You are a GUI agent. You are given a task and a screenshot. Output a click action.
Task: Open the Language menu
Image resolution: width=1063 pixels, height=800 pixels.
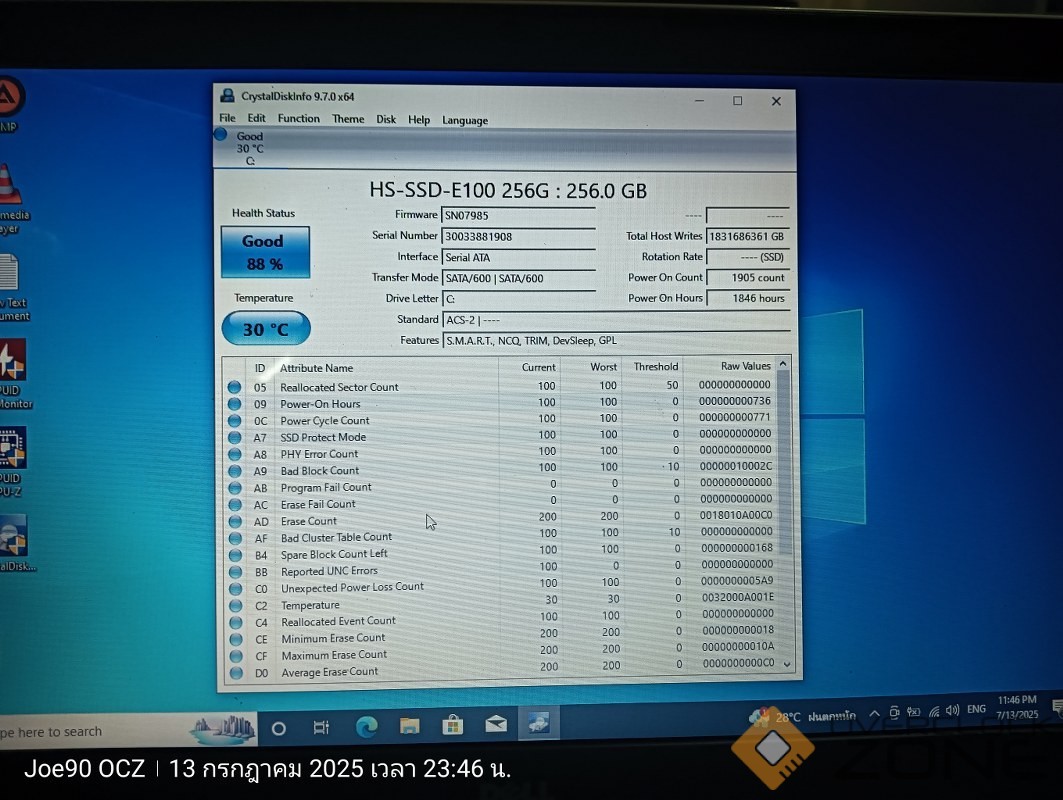(464, 121)
